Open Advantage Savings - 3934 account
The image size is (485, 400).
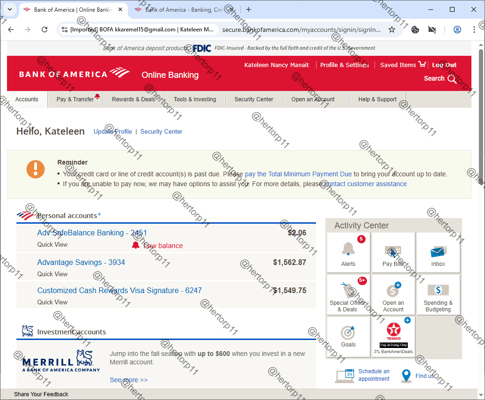[x=81, y=262]
